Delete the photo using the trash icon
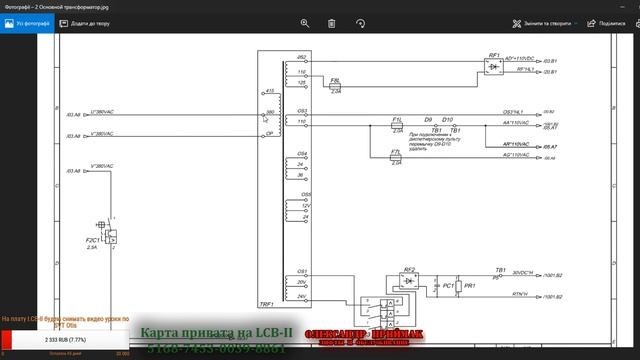The image size is (640, 360). click(331, 23)
